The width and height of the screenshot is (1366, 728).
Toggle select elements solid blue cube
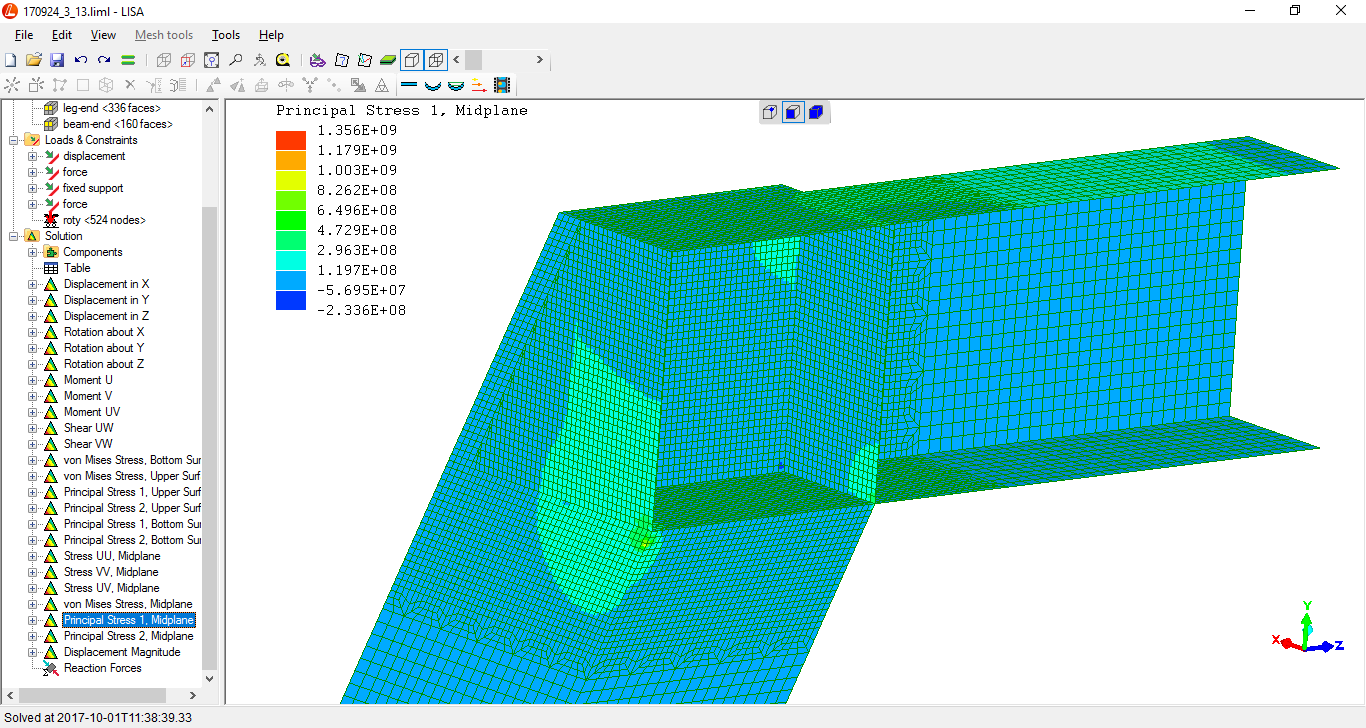pos(815,112)
